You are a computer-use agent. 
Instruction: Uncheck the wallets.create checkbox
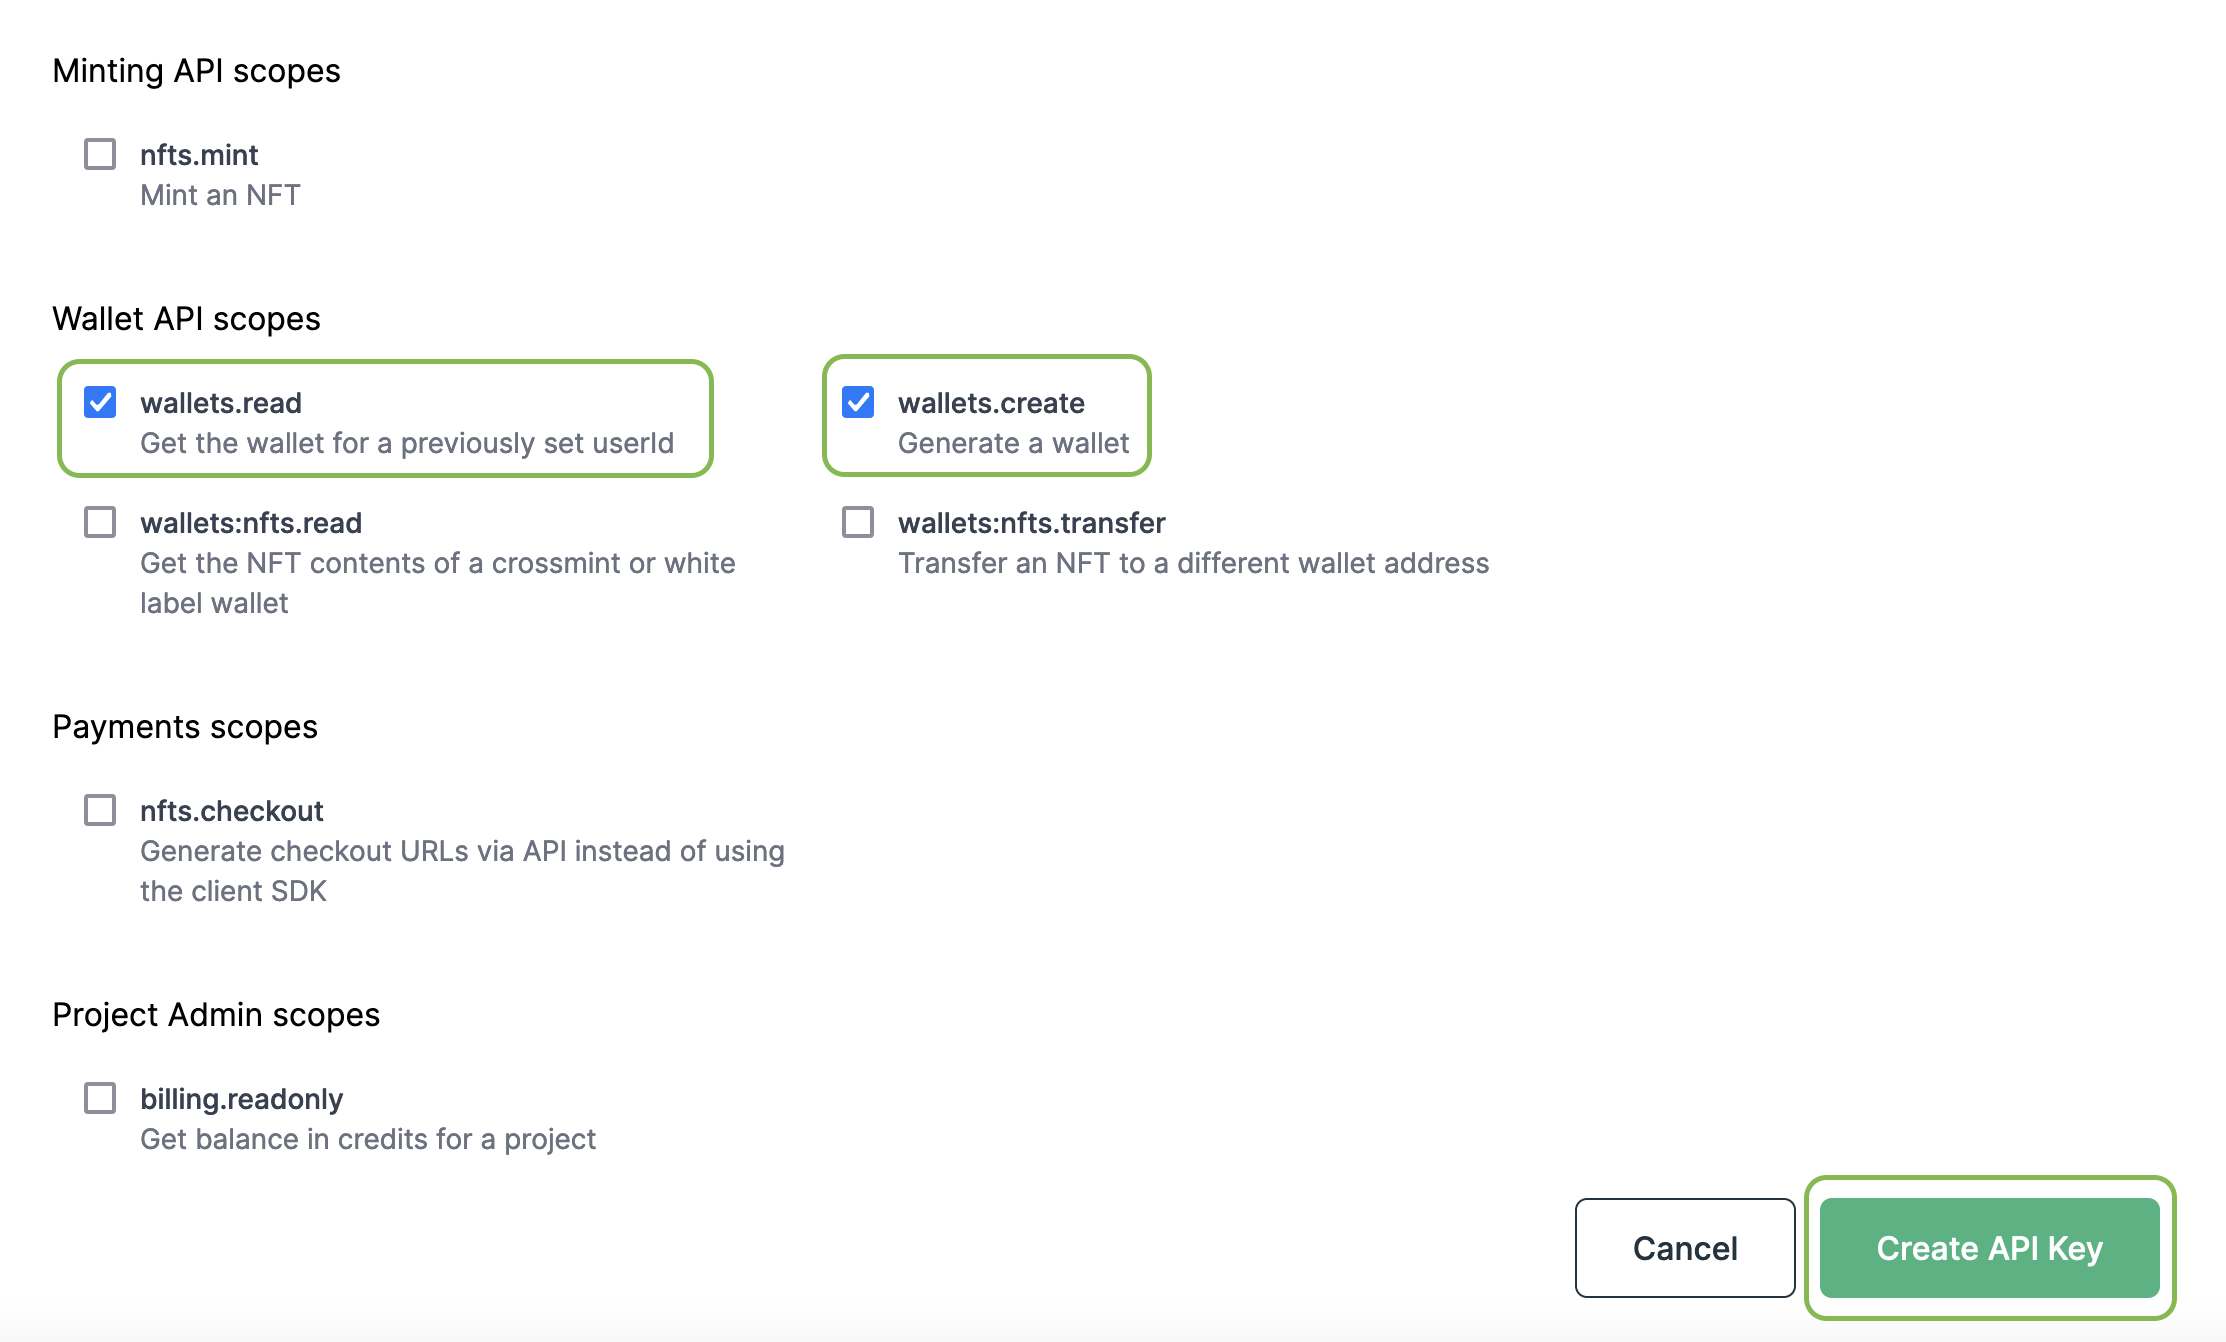tap(858, 402)
